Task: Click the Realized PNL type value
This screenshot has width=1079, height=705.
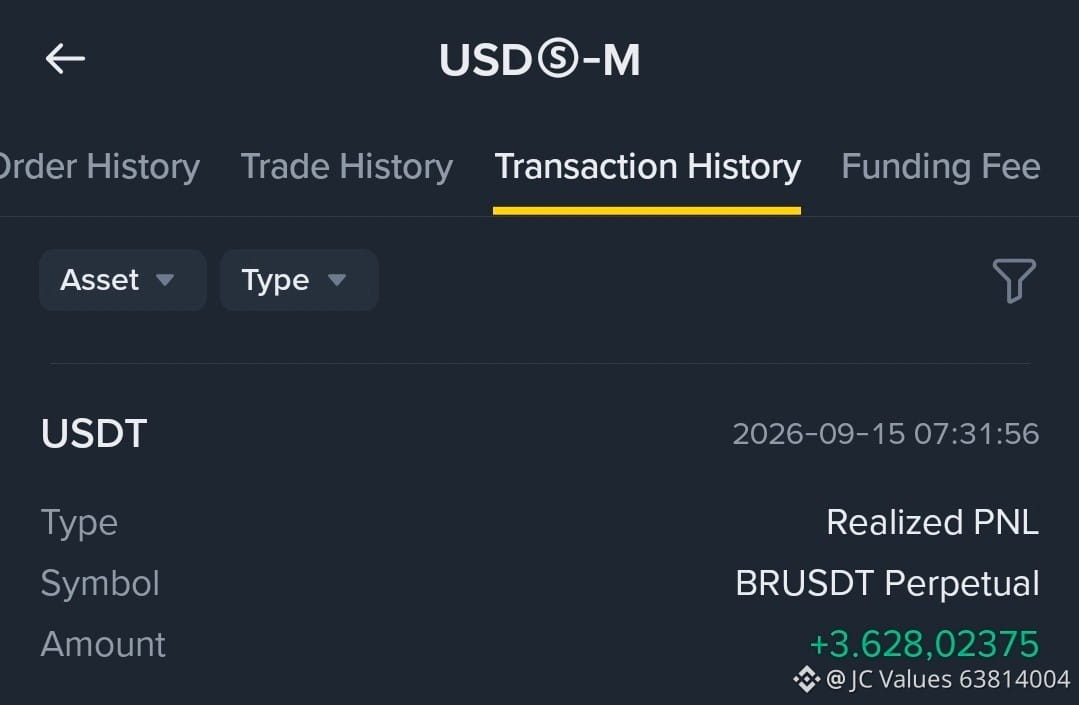Action: coord(932,523)
